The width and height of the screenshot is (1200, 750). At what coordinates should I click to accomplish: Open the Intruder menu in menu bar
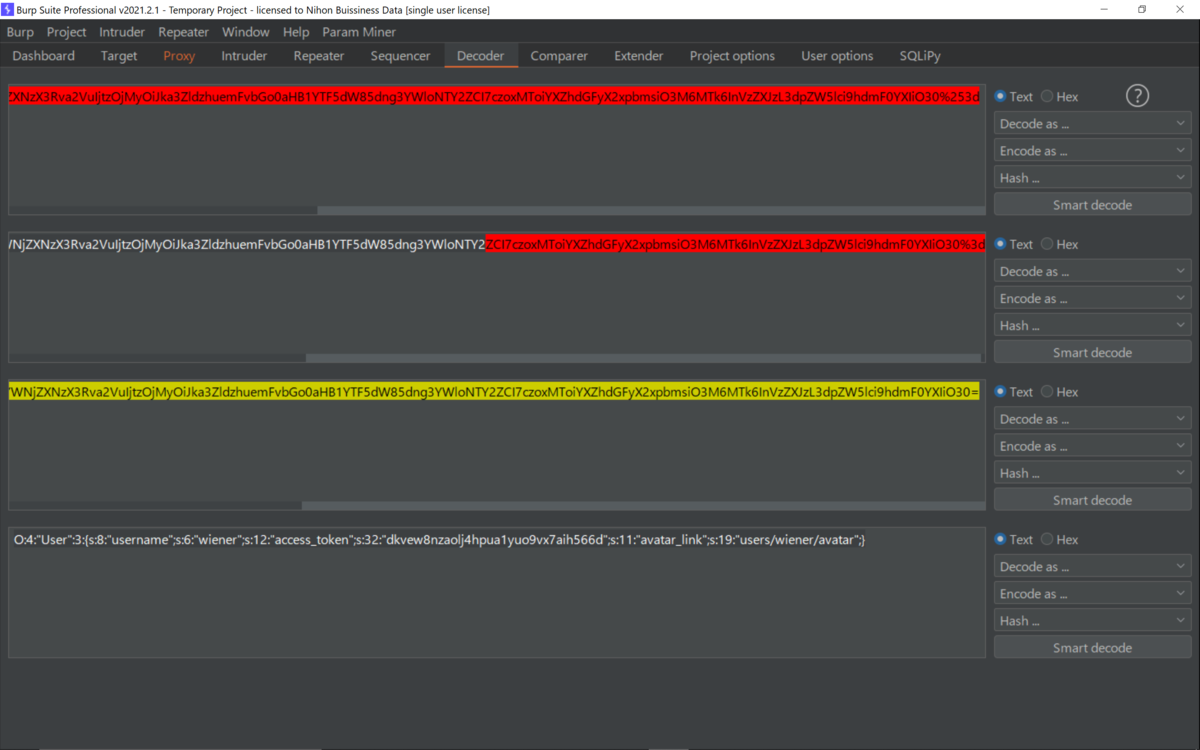coord(122,32)
